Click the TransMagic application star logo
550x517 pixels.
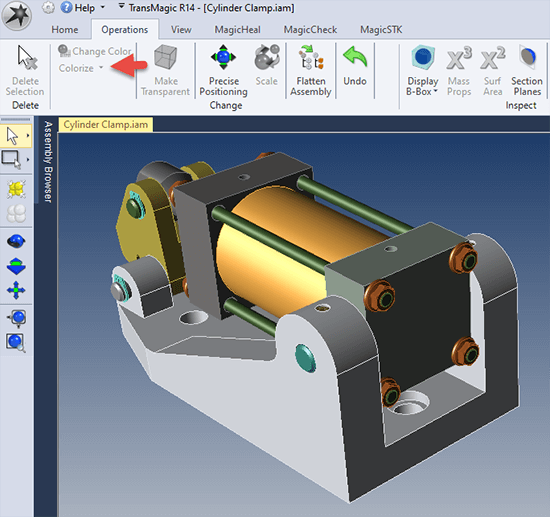click(x=16, y=15)
